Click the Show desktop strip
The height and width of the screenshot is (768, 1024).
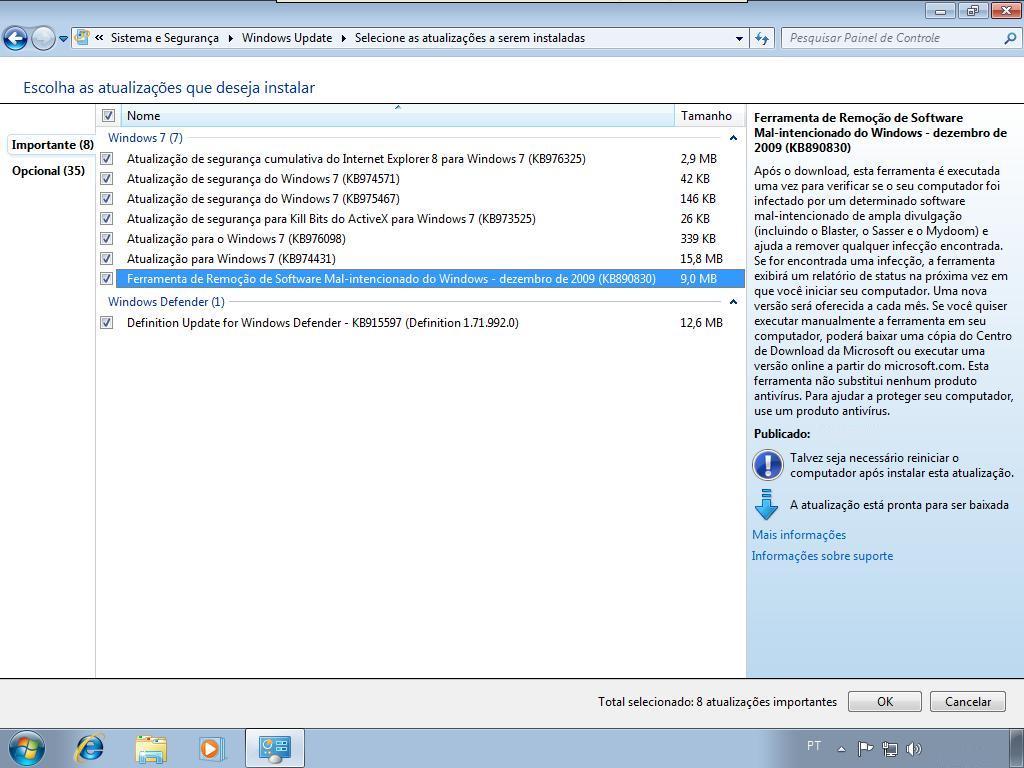(1016, 748)
